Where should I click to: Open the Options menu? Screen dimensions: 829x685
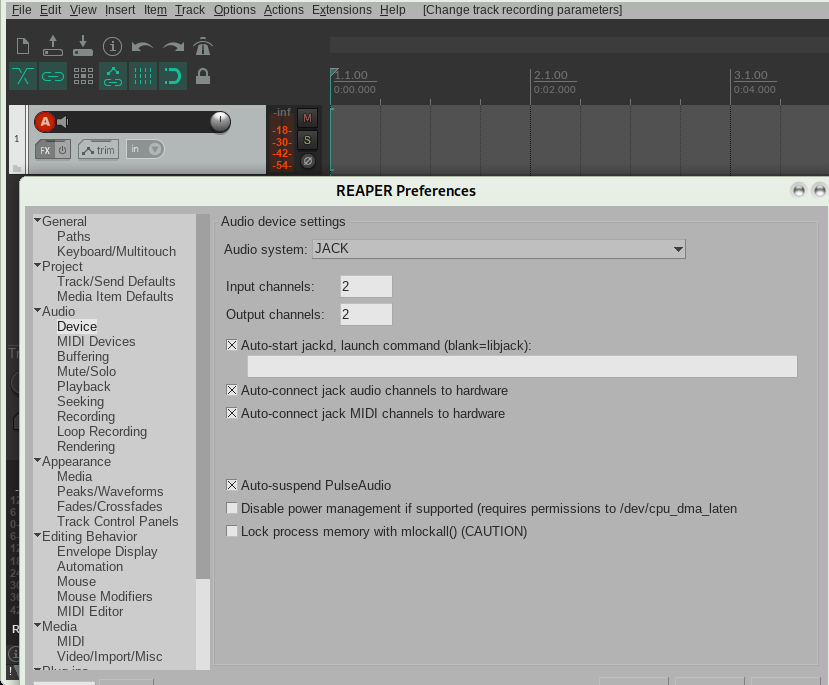235,10
